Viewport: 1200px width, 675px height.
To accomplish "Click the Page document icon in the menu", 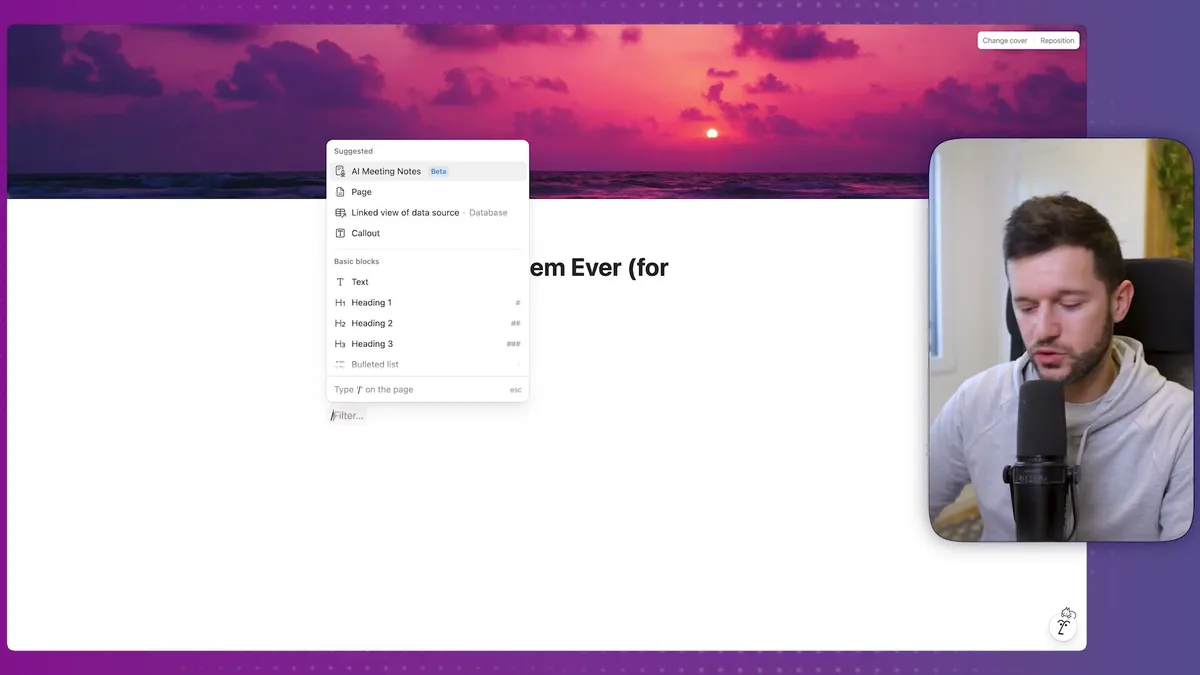I will point(340,192).
